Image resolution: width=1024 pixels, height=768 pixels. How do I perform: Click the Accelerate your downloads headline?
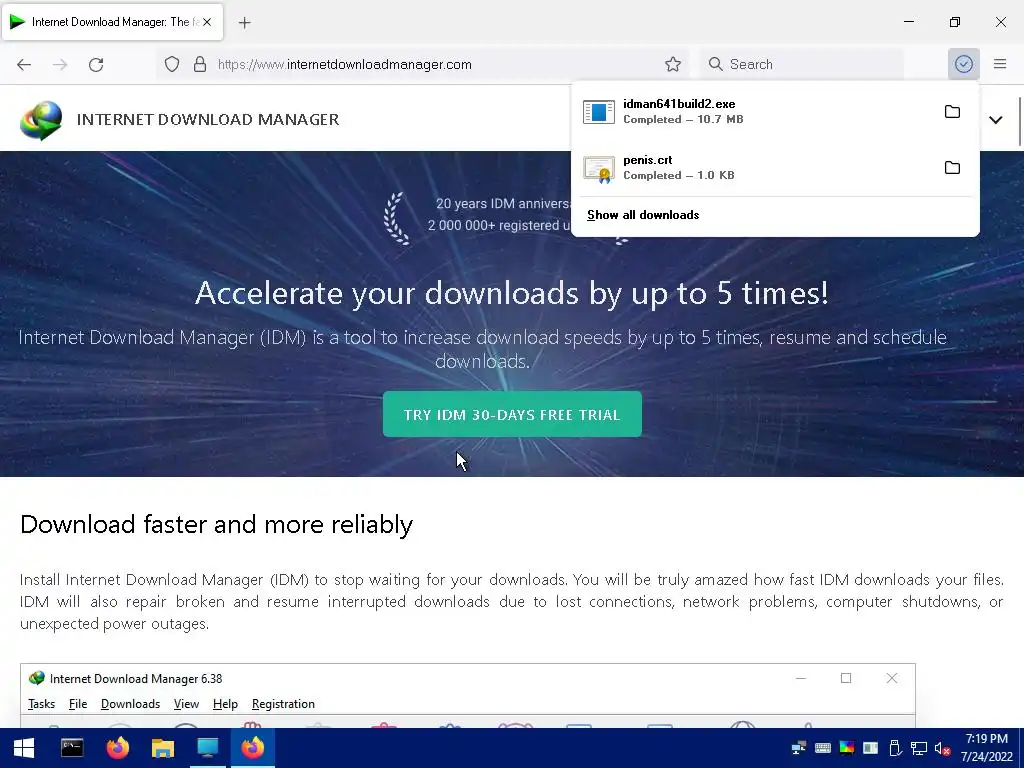pos(512,293)
